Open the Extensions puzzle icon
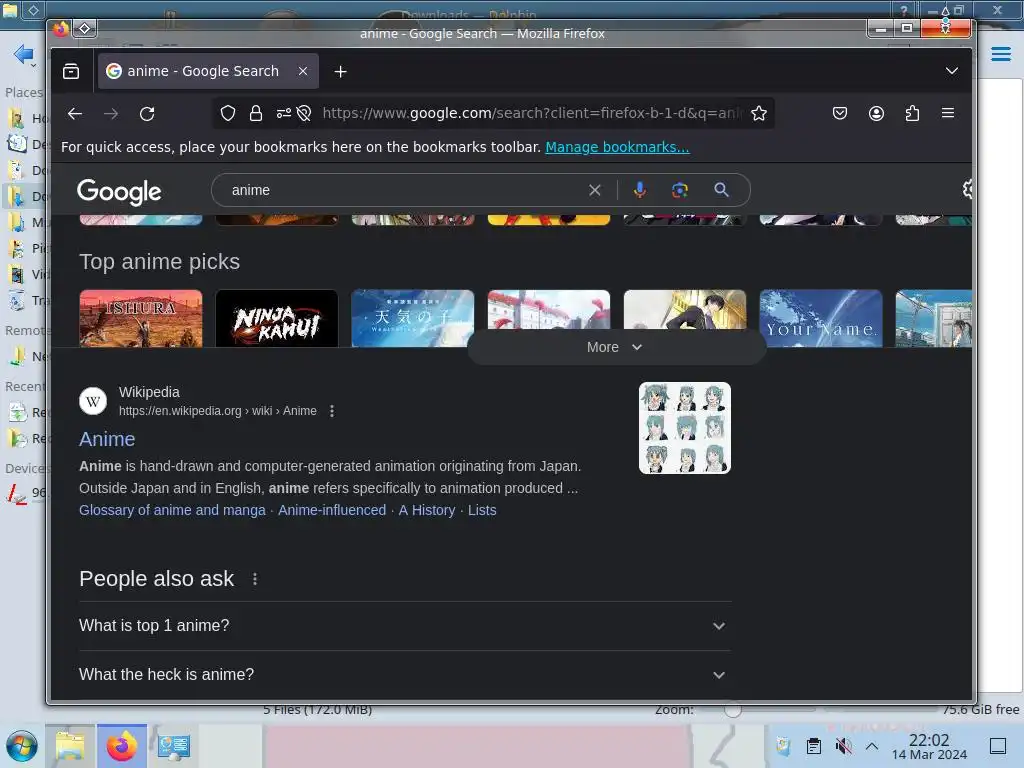This screenshot has height=768, width=1024. (912, 113)
